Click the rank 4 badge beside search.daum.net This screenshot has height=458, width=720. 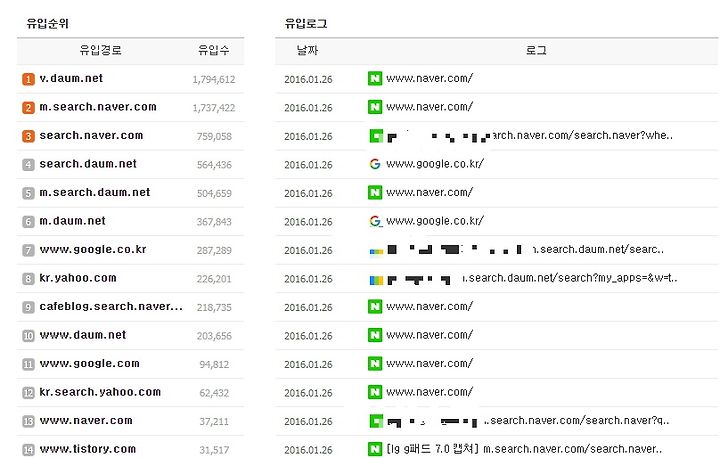pos(28,164)
